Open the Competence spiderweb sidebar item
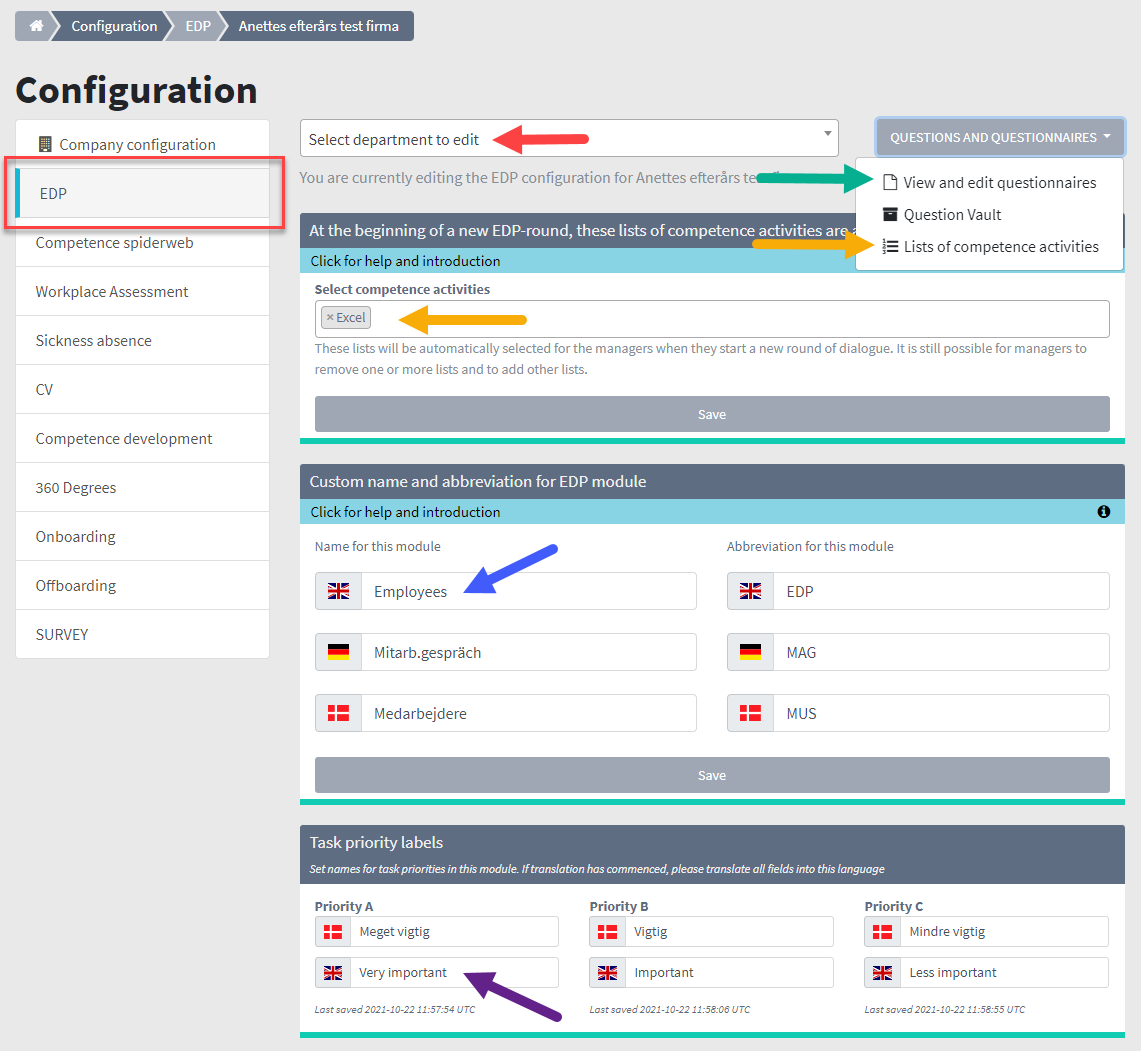 pyautogui.click(x=114, y=242)
